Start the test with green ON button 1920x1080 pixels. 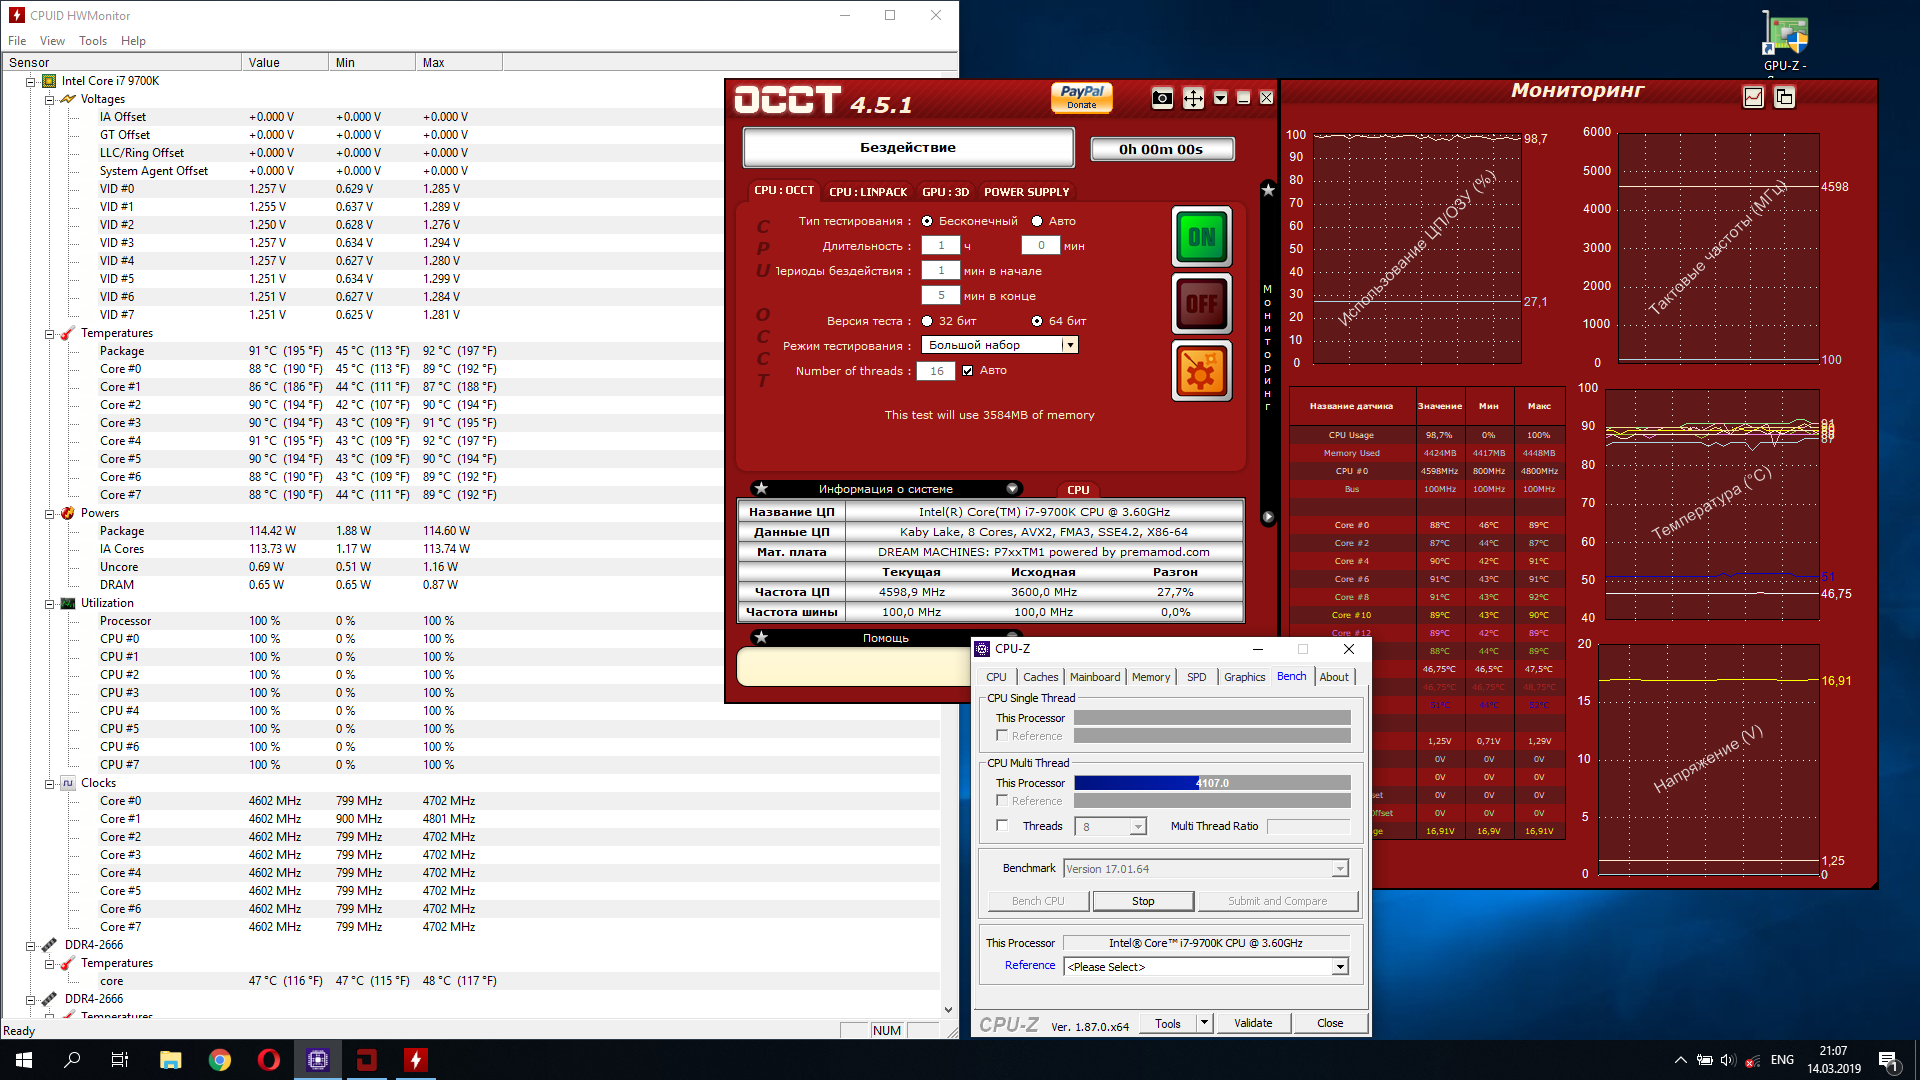point(1201,237)
